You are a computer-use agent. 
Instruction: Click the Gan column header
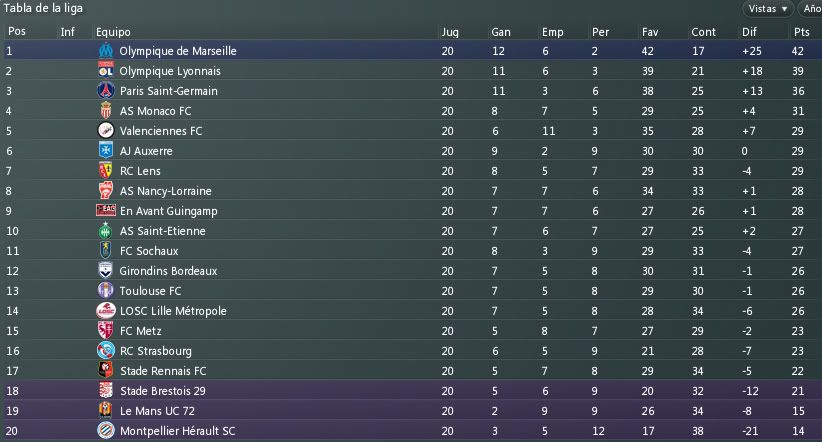(501, 32)
